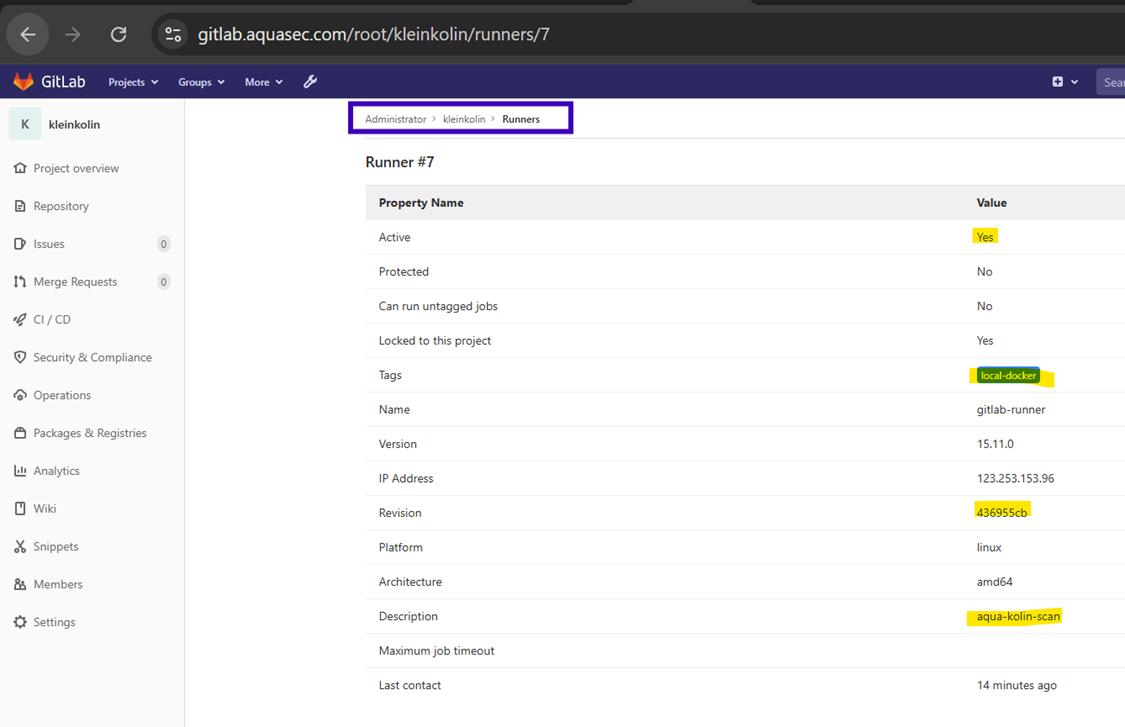The image size is (1125, 727).
Task: Open the Admin Area wrench icon
Action: tap(310, 82)
